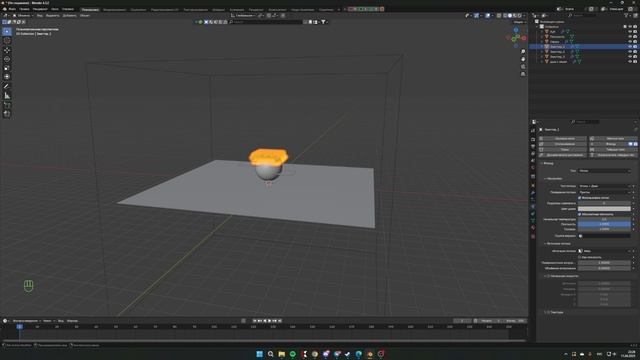Open the 'Окно' menu
640x360 pixels.
55,9
